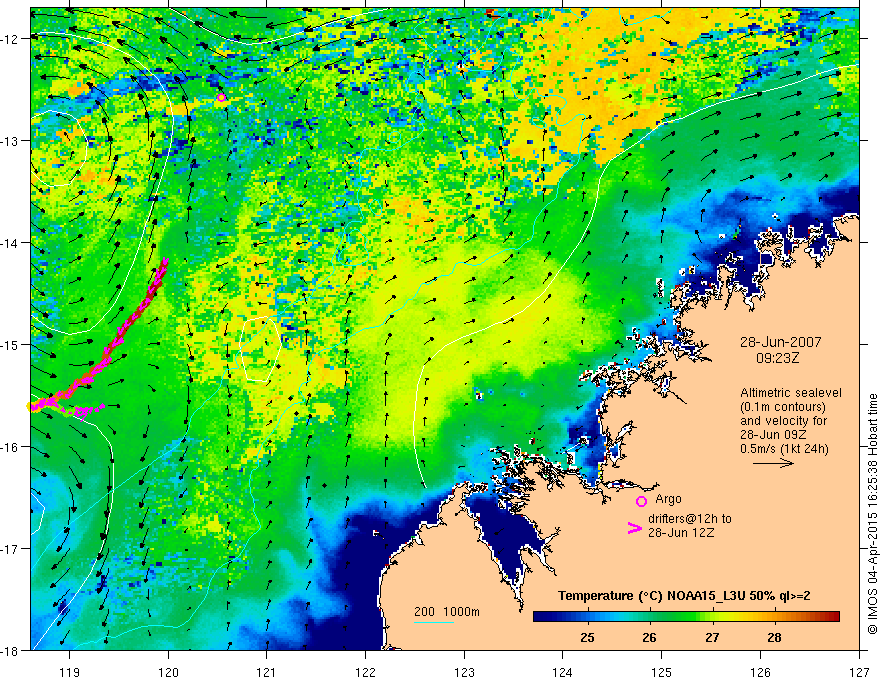Click the colorbar tick label 27
The width and height of the screenshot is (880, 680).
712,637
